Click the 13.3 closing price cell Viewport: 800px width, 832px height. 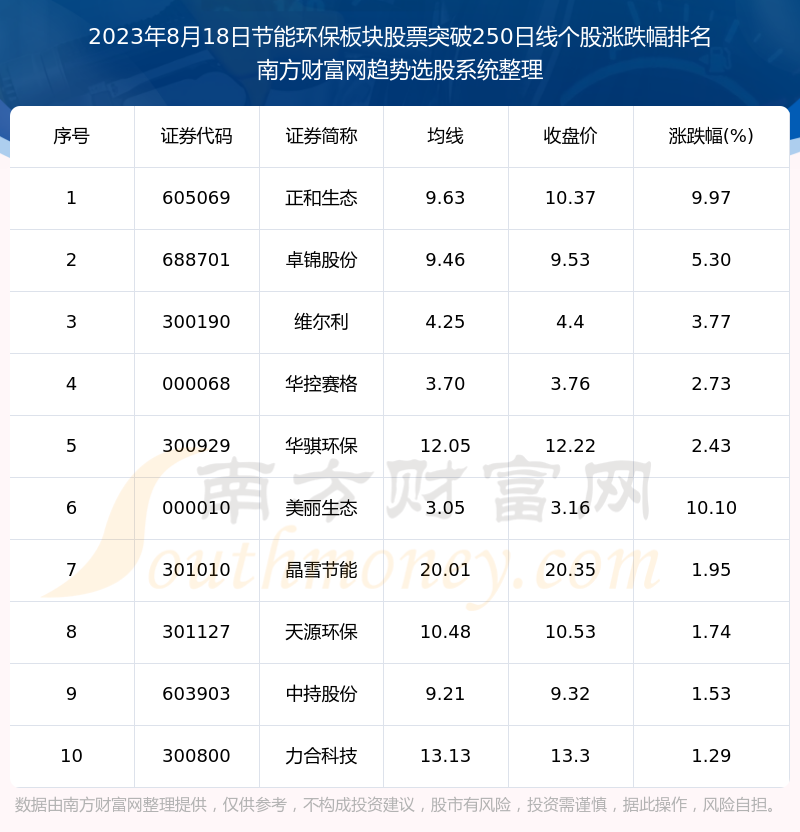tap(570, 757)
